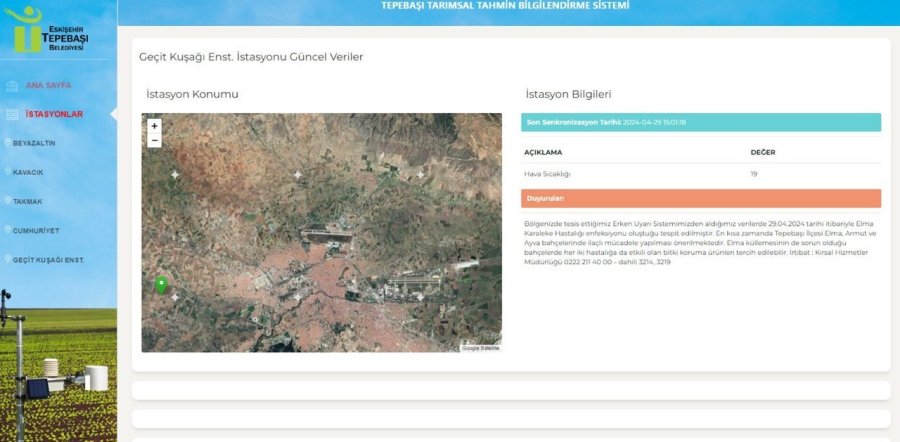Screen dimensions: 900x442
Task: Click the Son Senkronizasyon Tarihi teal bar
Action: click(x=700, y=122)
